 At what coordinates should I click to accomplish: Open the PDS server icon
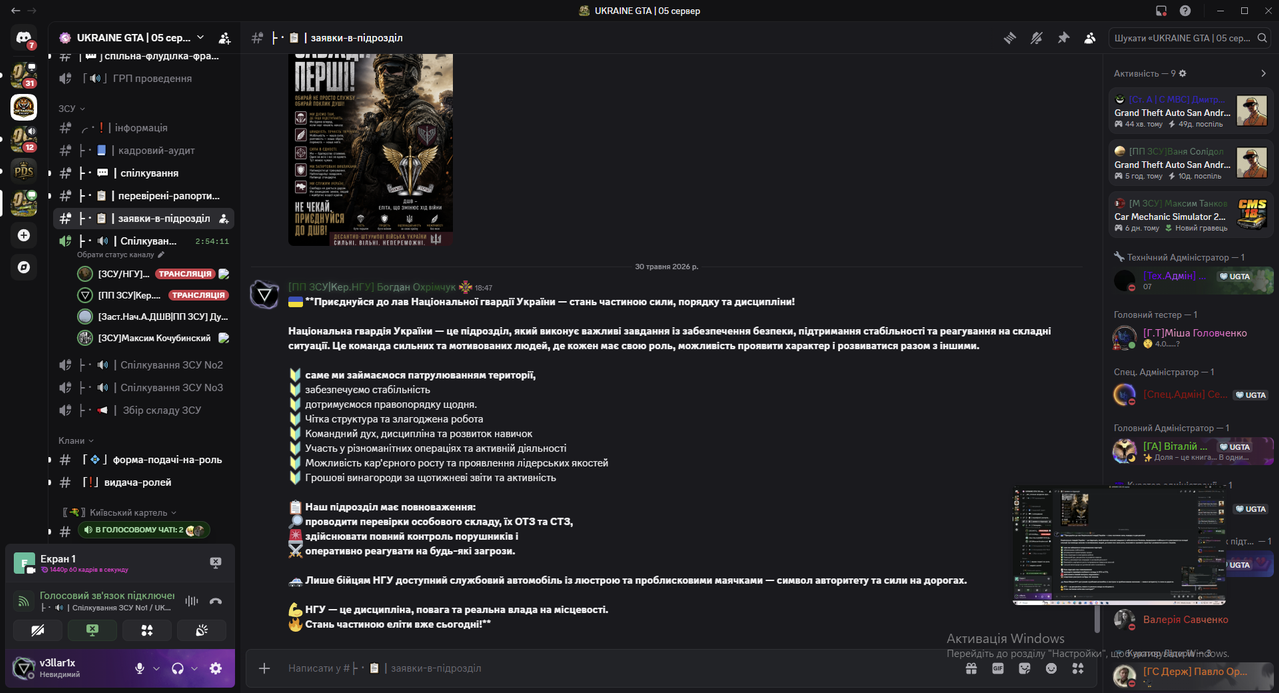click(x=24, y=171)
